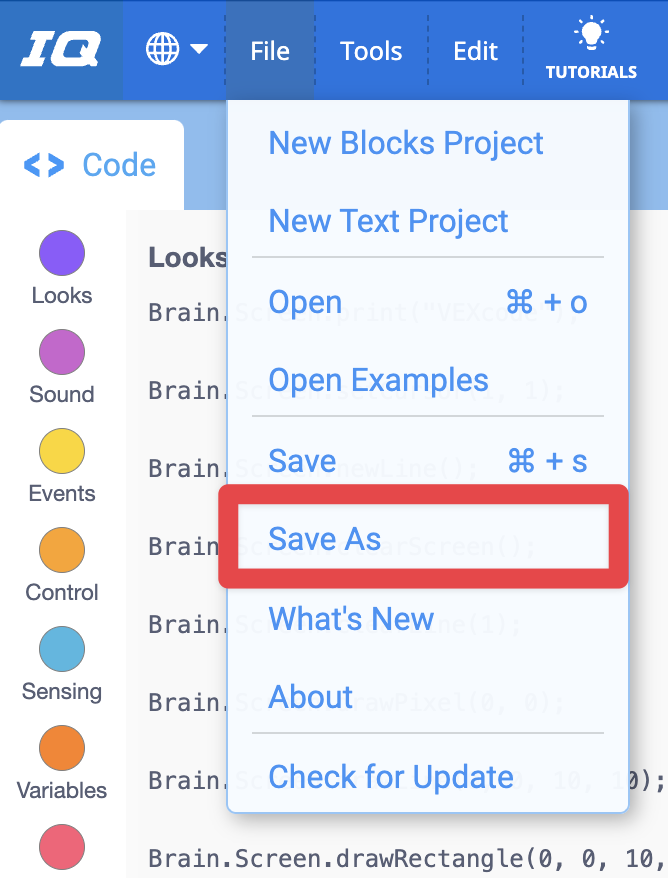Click Check for Update
Screen dimensions: 668x878
pos(390,777)
